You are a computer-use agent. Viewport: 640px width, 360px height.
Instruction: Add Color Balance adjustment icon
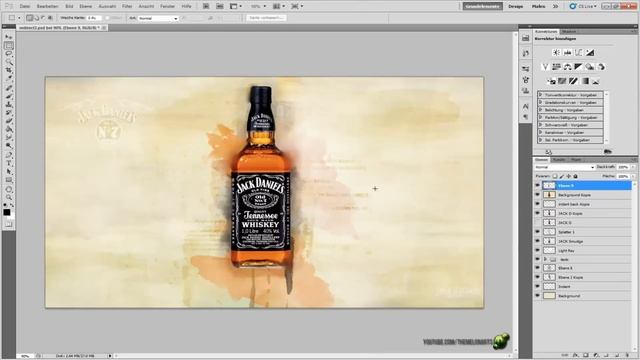[x=567, y=67]
